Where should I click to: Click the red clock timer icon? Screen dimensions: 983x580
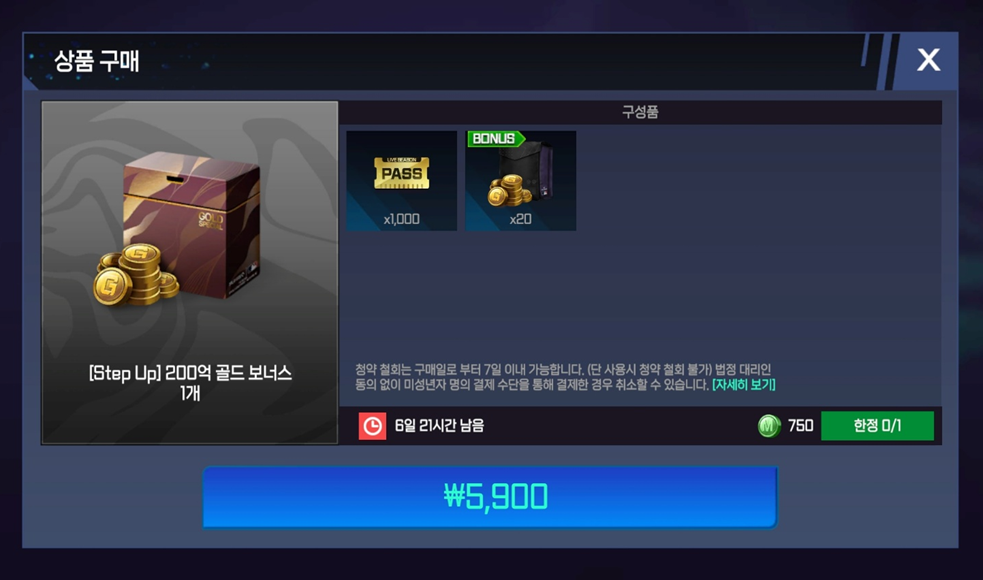[372, 426]
